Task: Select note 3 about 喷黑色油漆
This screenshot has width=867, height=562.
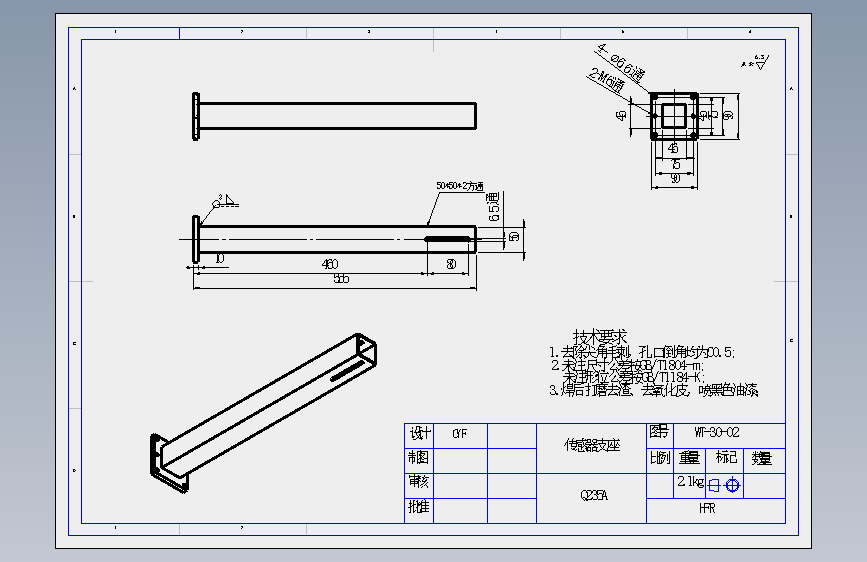Action: 654,390
